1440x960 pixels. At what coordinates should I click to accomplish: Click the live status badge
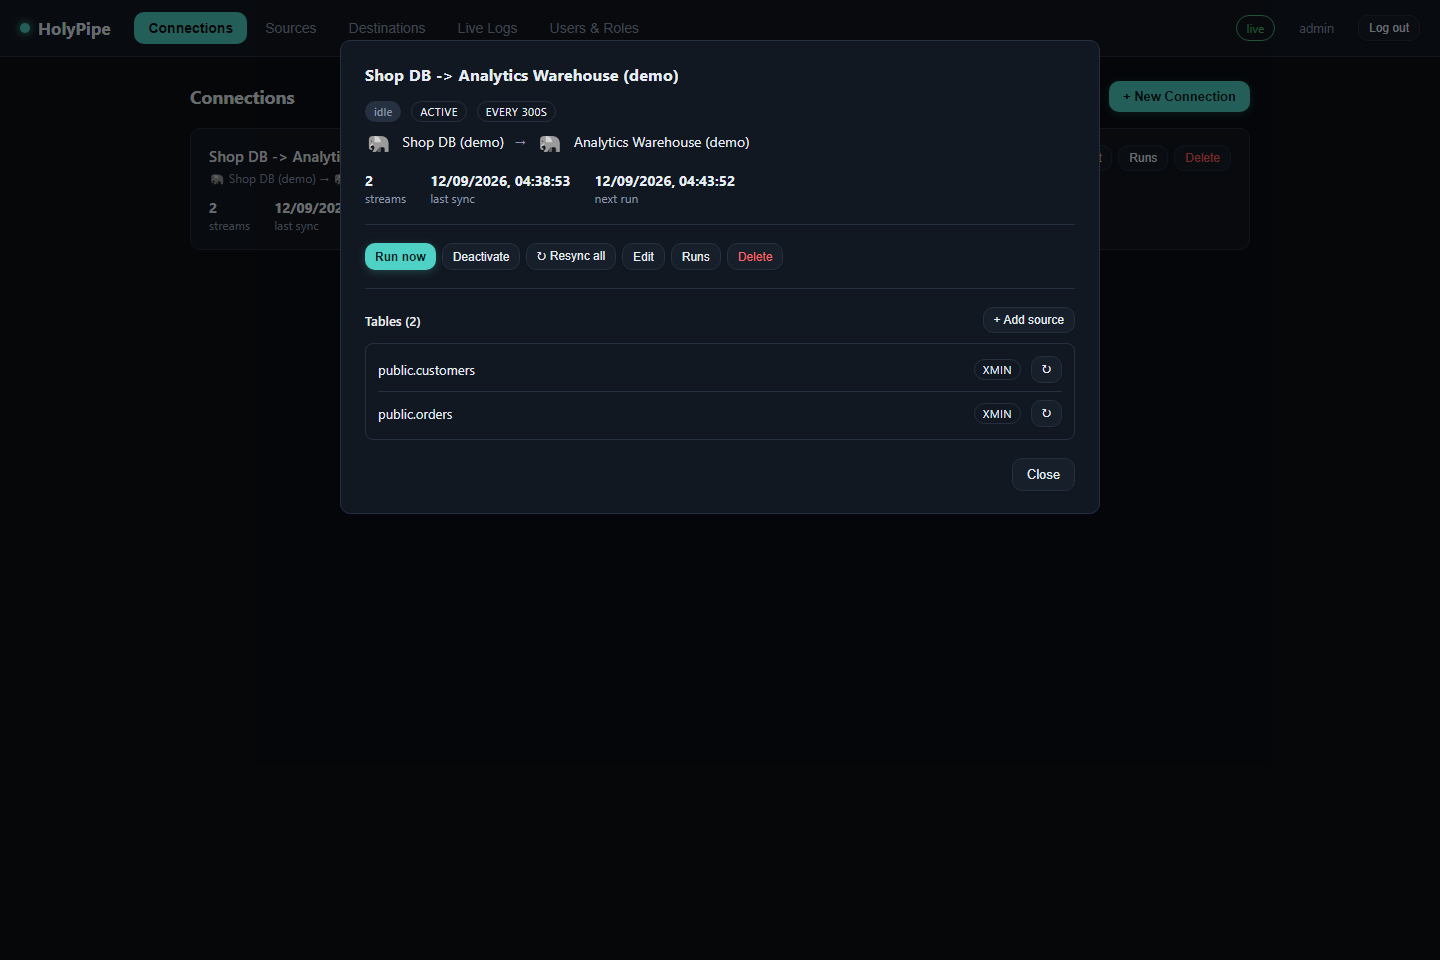tap(1255, 28)
